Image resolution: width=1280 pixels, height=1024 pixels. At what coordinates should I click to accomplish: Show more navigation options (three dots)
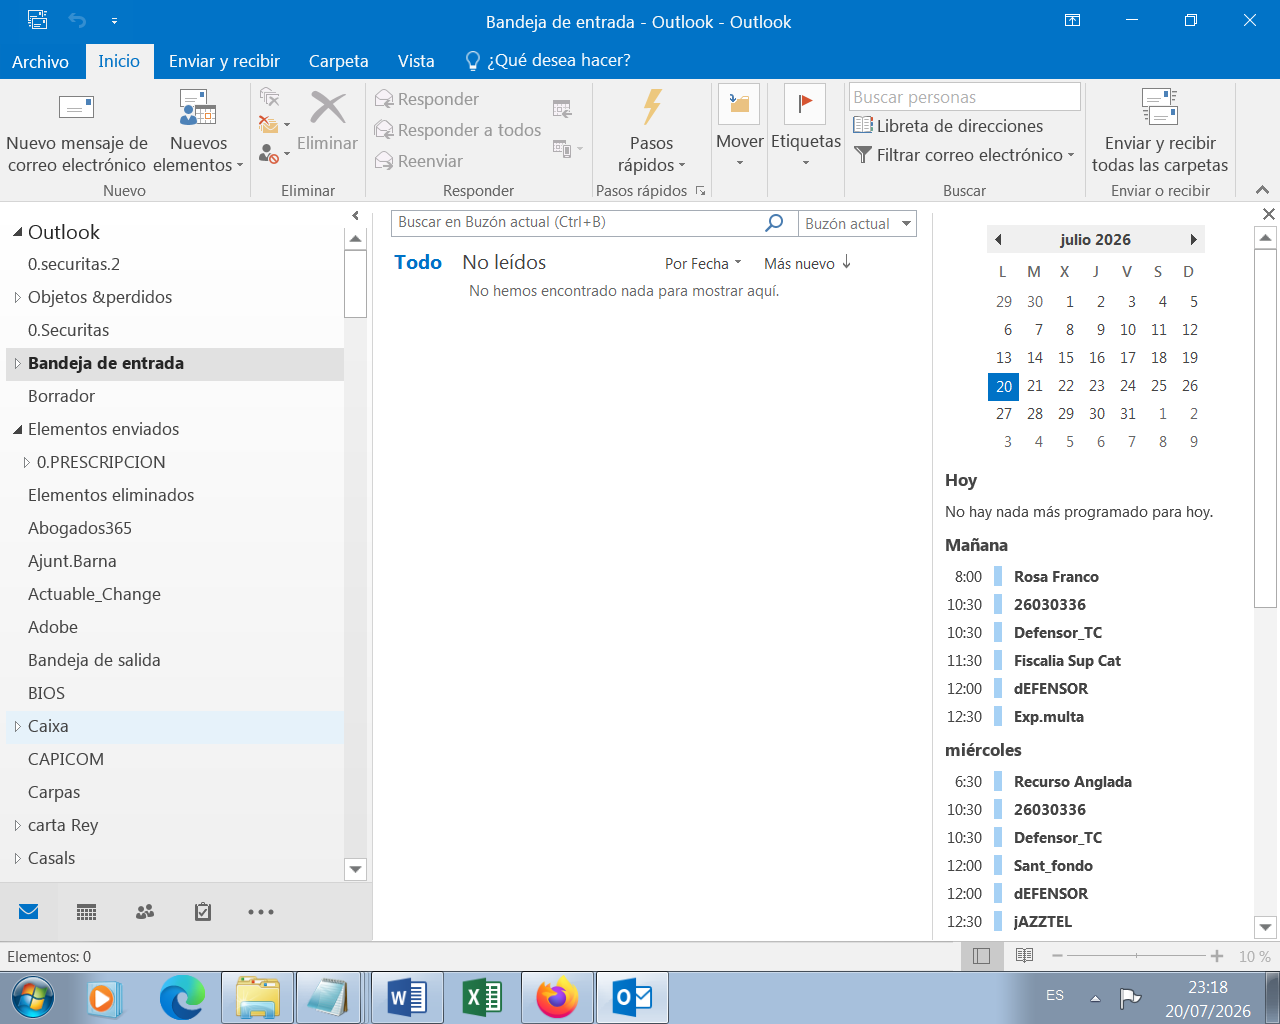point(261,911)
